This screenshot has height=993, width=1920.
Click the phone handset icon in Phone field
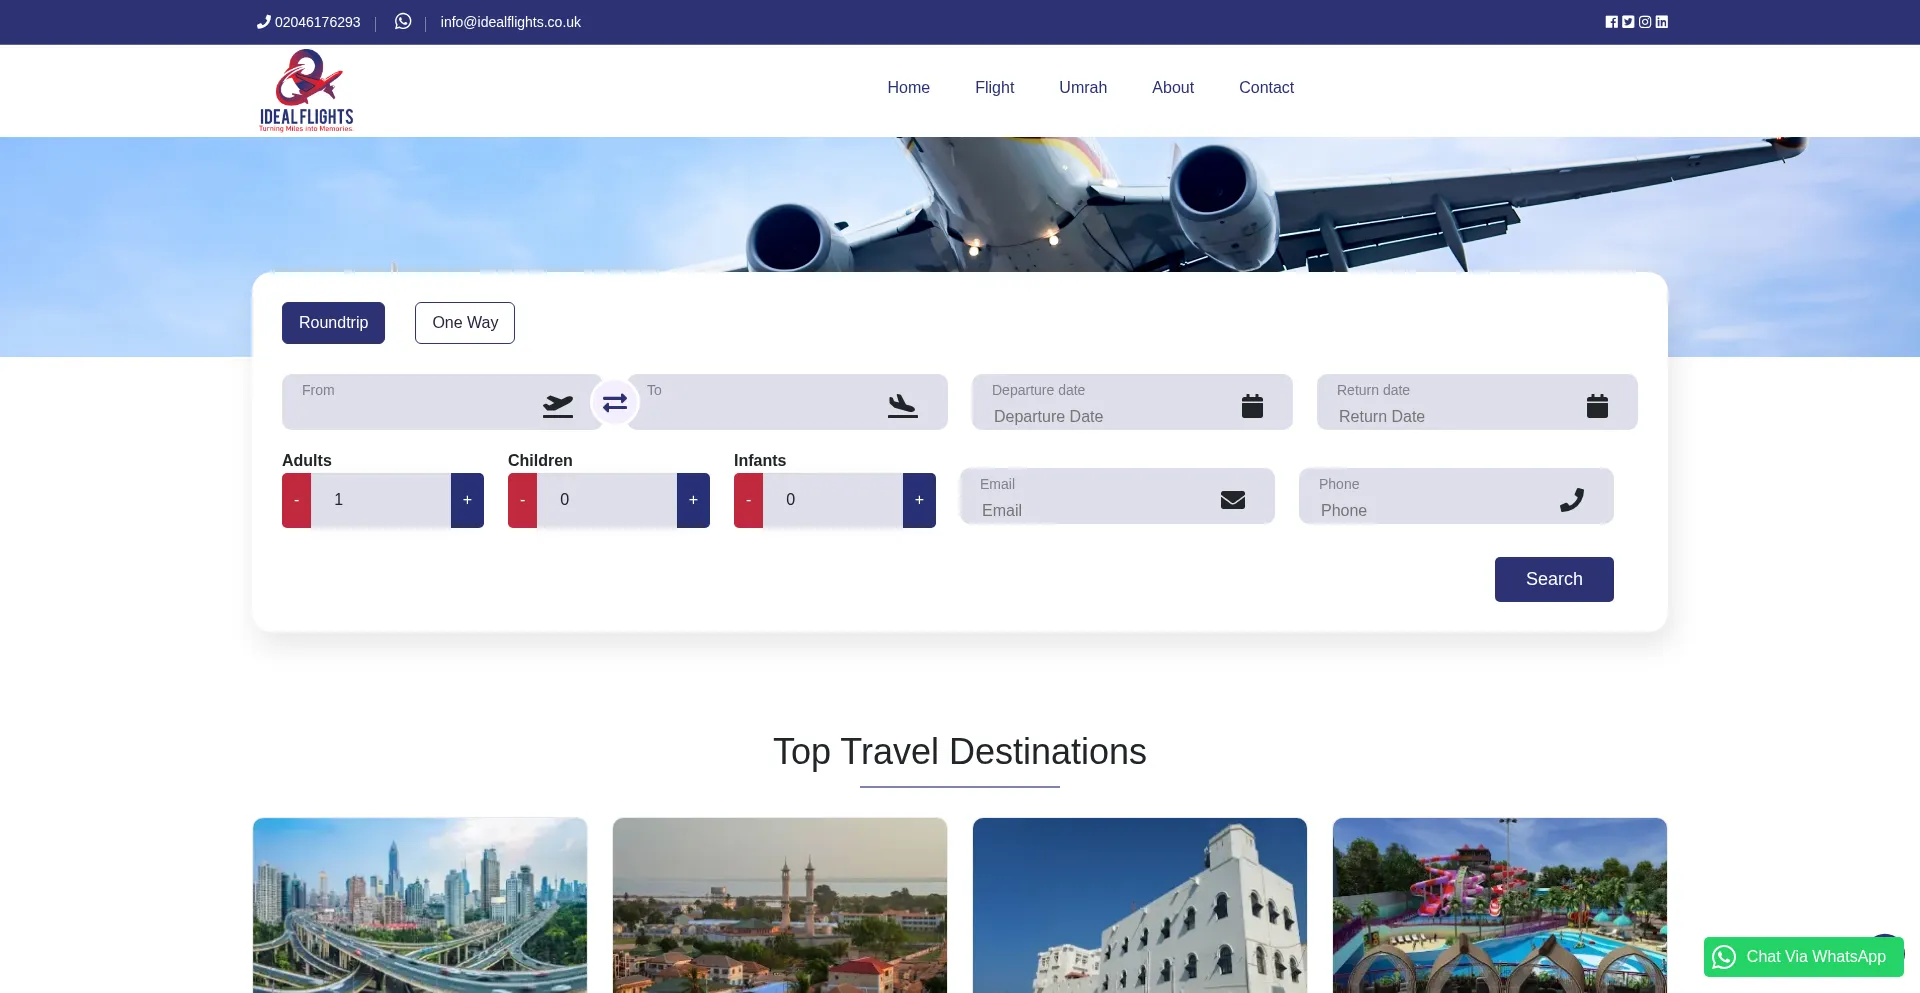pos(1572,500)
